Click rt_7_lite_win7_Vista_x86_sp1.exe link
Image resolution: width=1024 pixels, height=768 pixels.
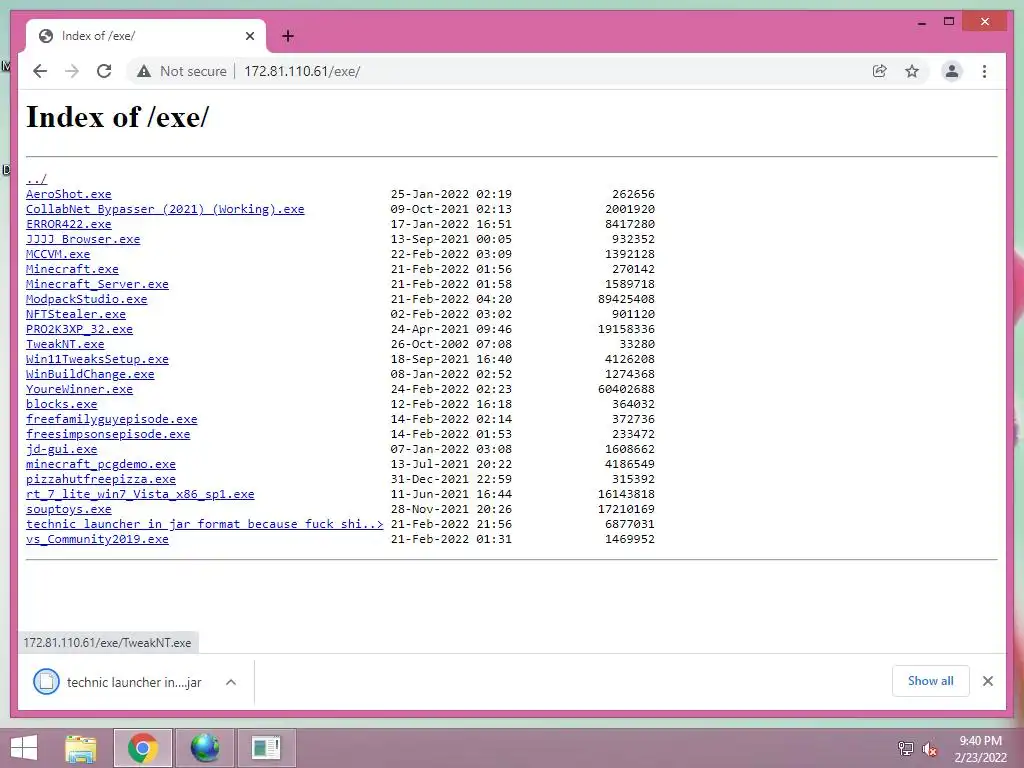click(x=140, y=494)
